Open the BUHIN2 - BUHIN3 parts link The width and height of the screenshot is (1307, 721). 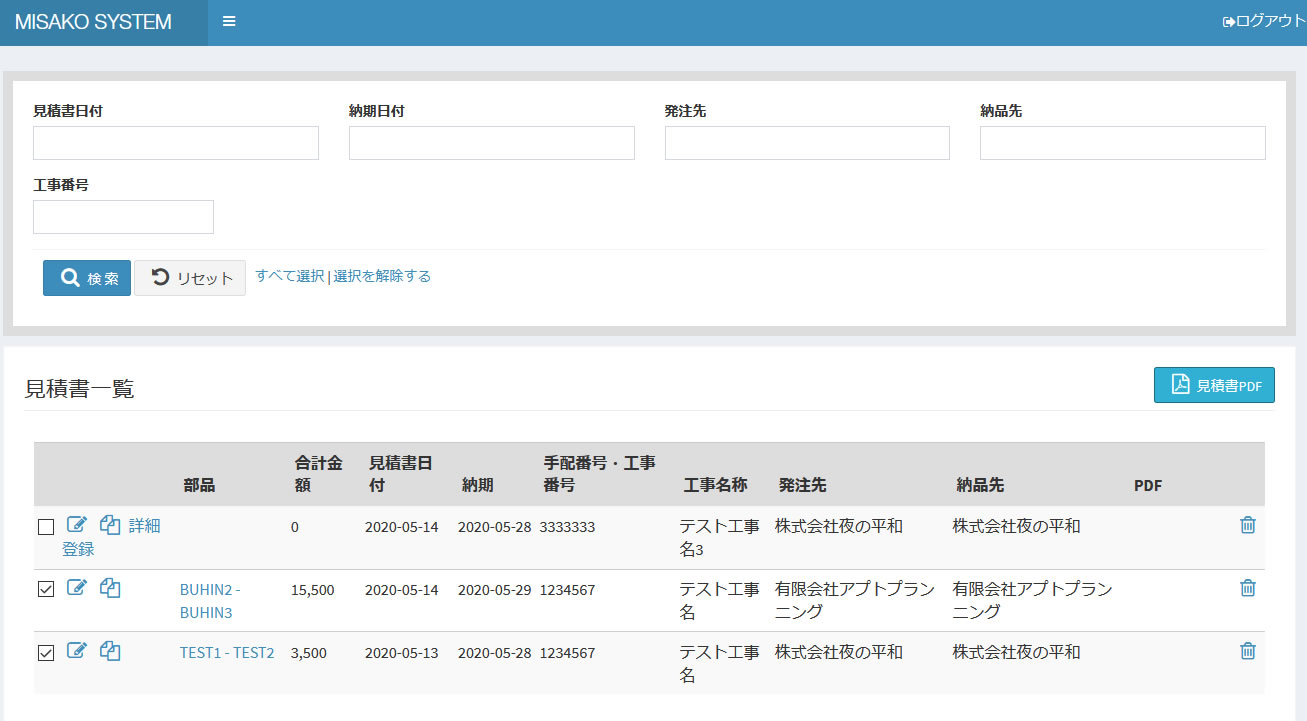click(x=210, y=600)
